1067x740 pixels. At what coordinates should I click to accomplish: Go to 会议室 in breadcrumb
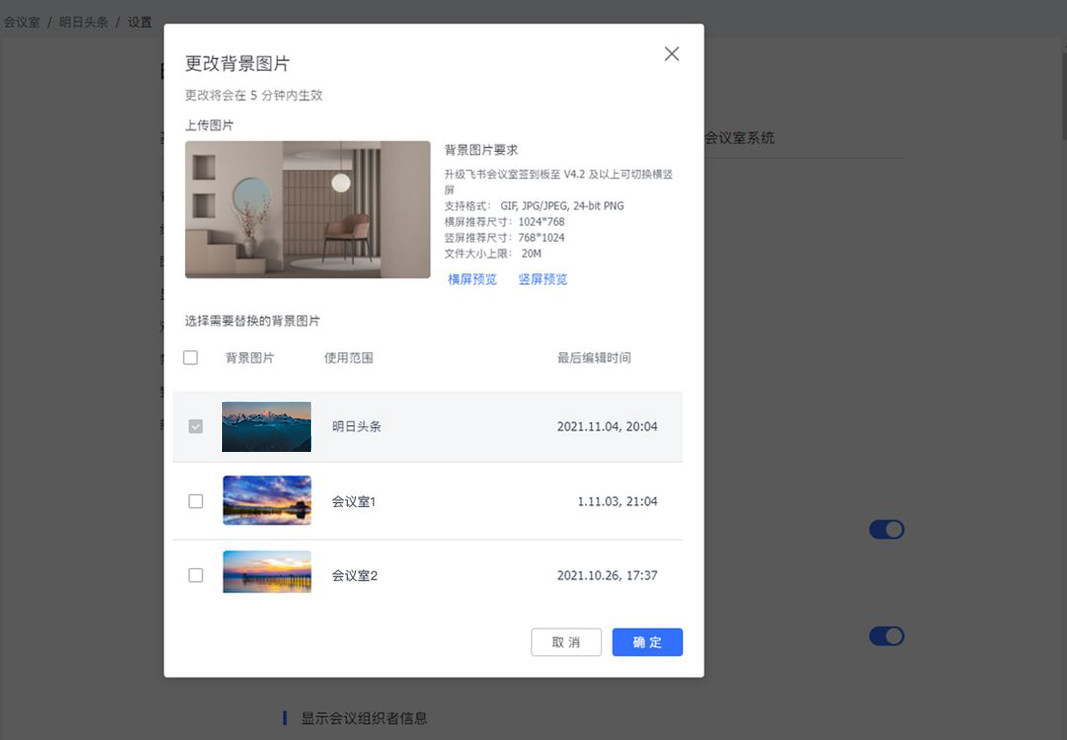coord(21,22)
